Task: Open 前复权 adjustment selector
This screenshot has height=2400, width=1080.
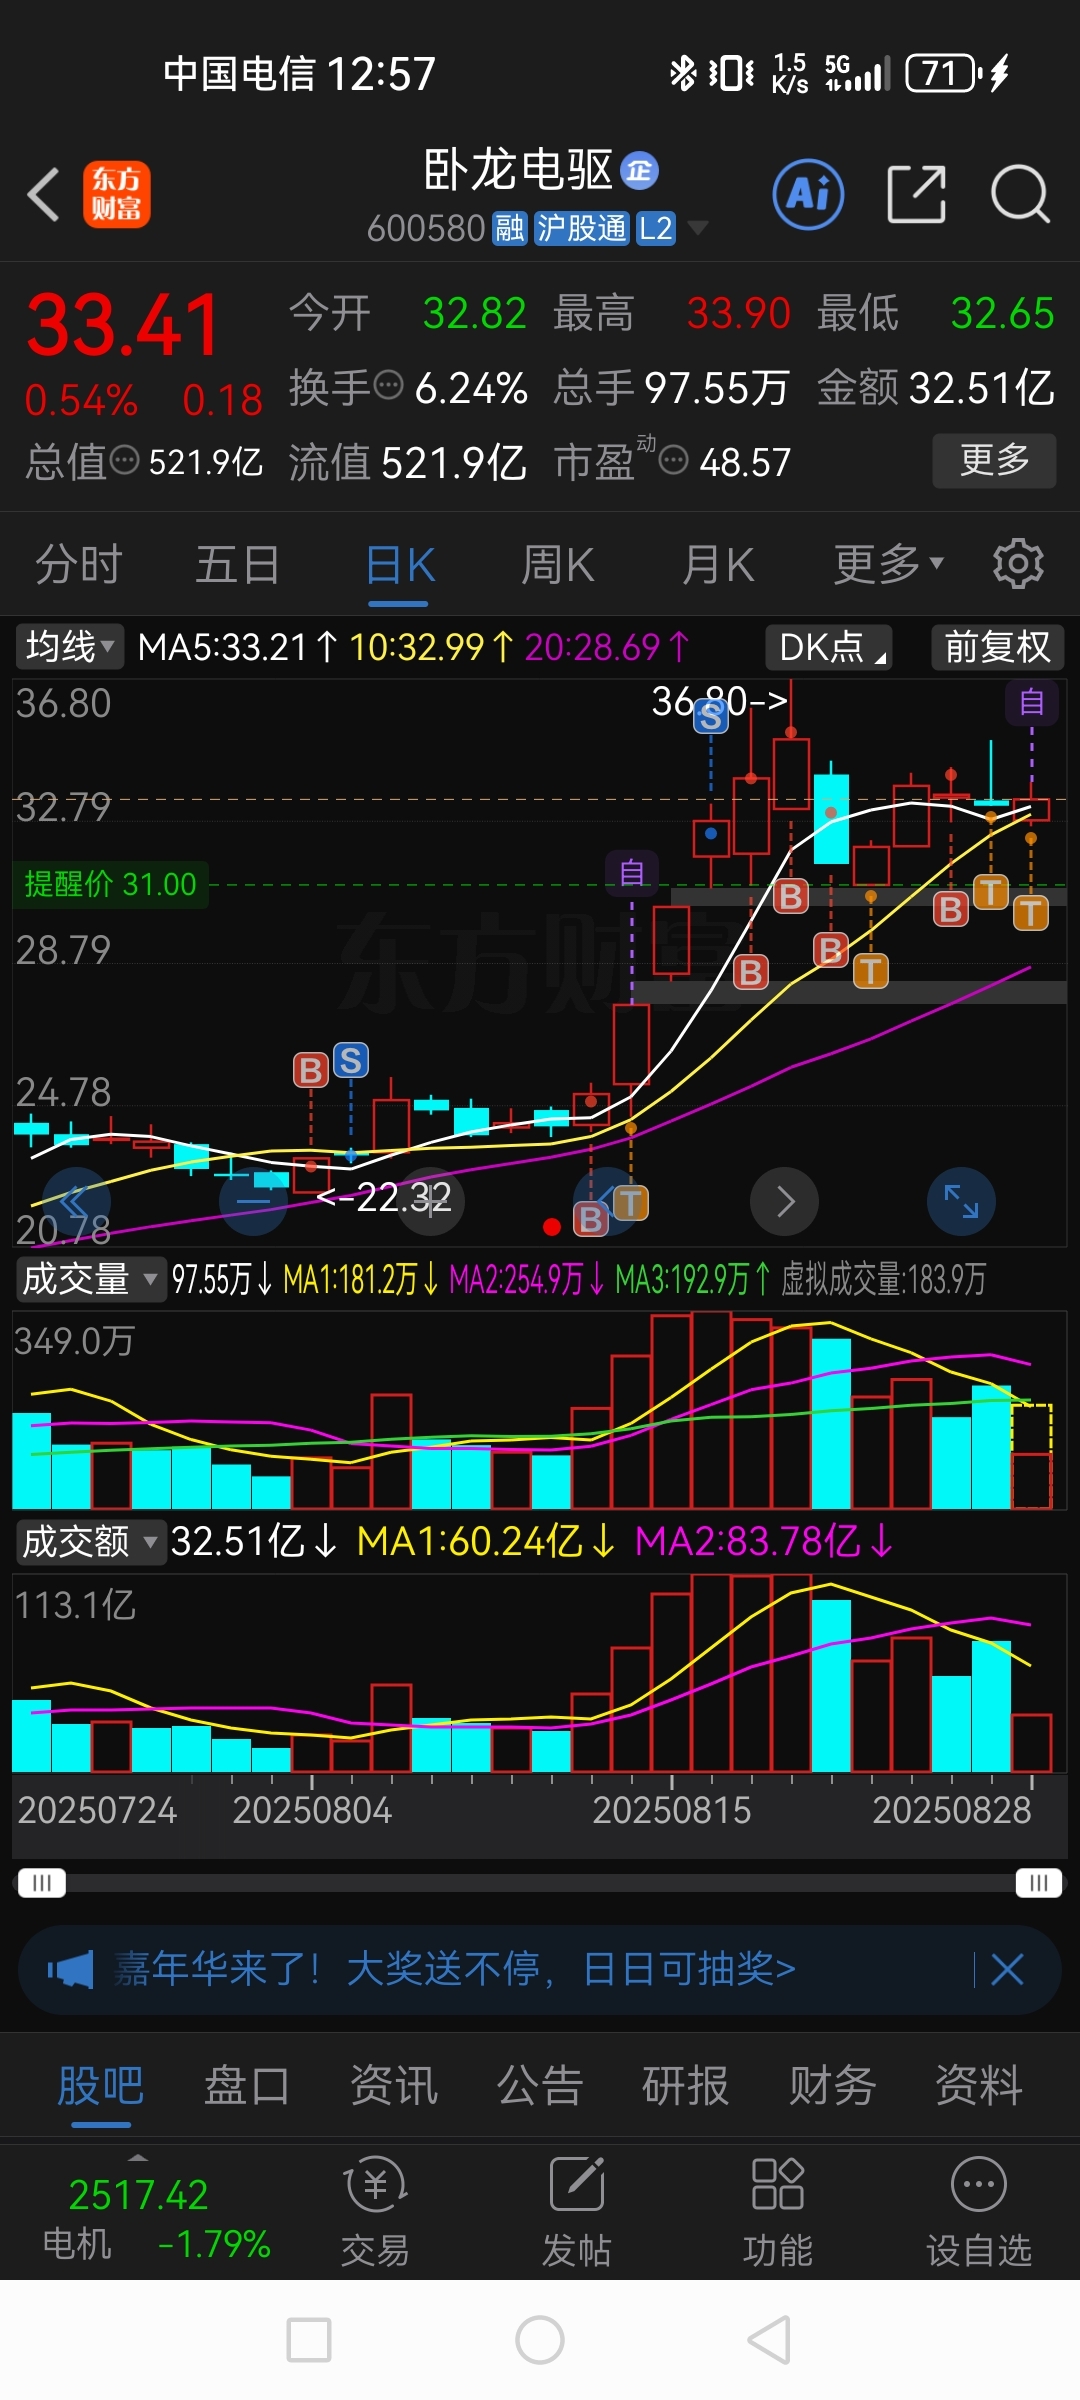Action: [997, 646]
